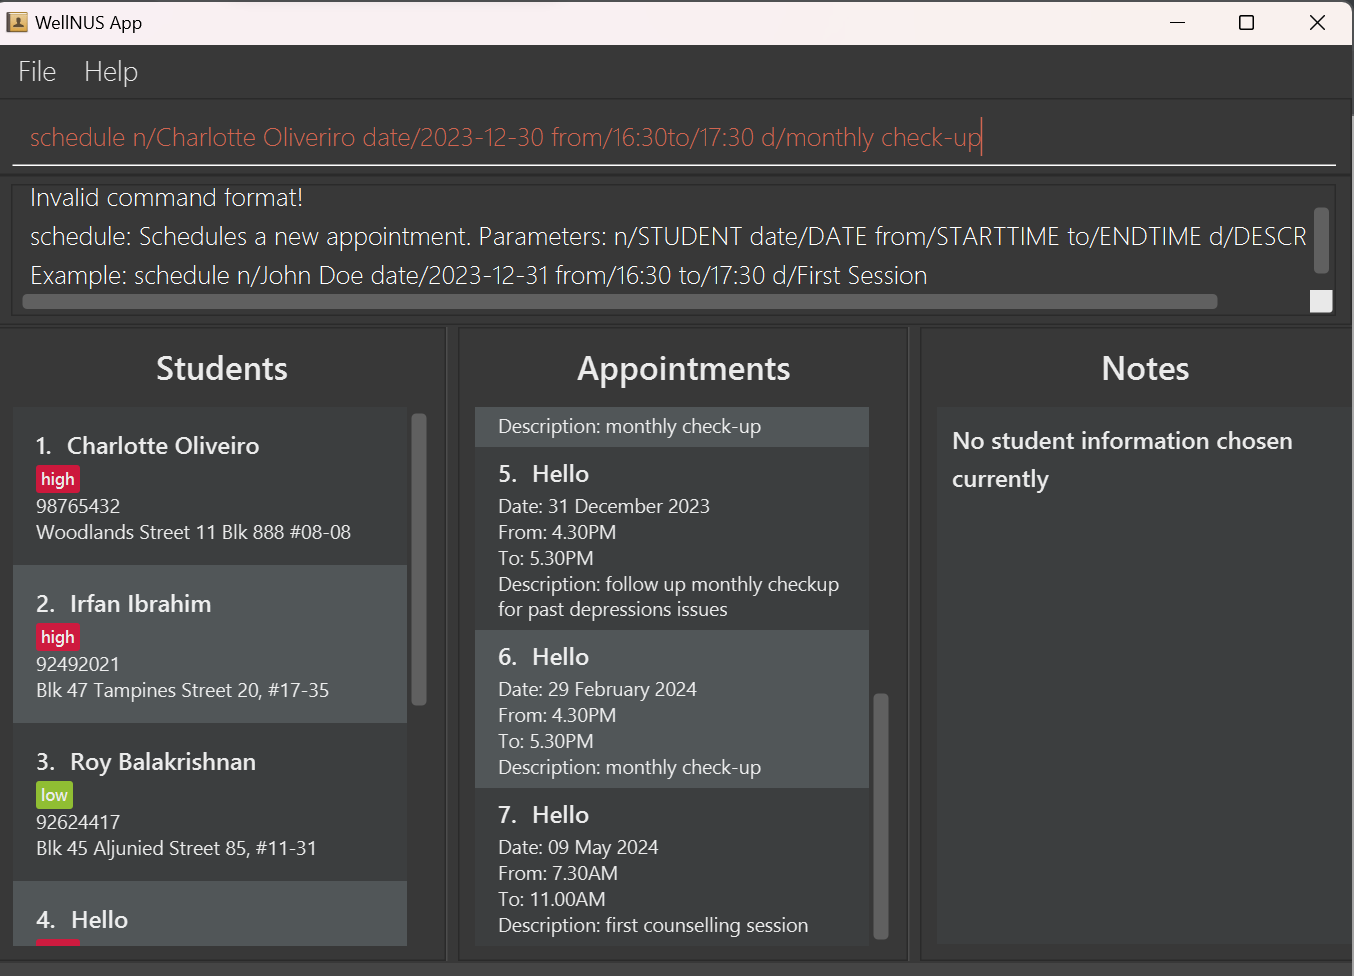1354x976 pixels.
Task: Maximize the WellNUS App window
Action: click(x=1247, y=22)
